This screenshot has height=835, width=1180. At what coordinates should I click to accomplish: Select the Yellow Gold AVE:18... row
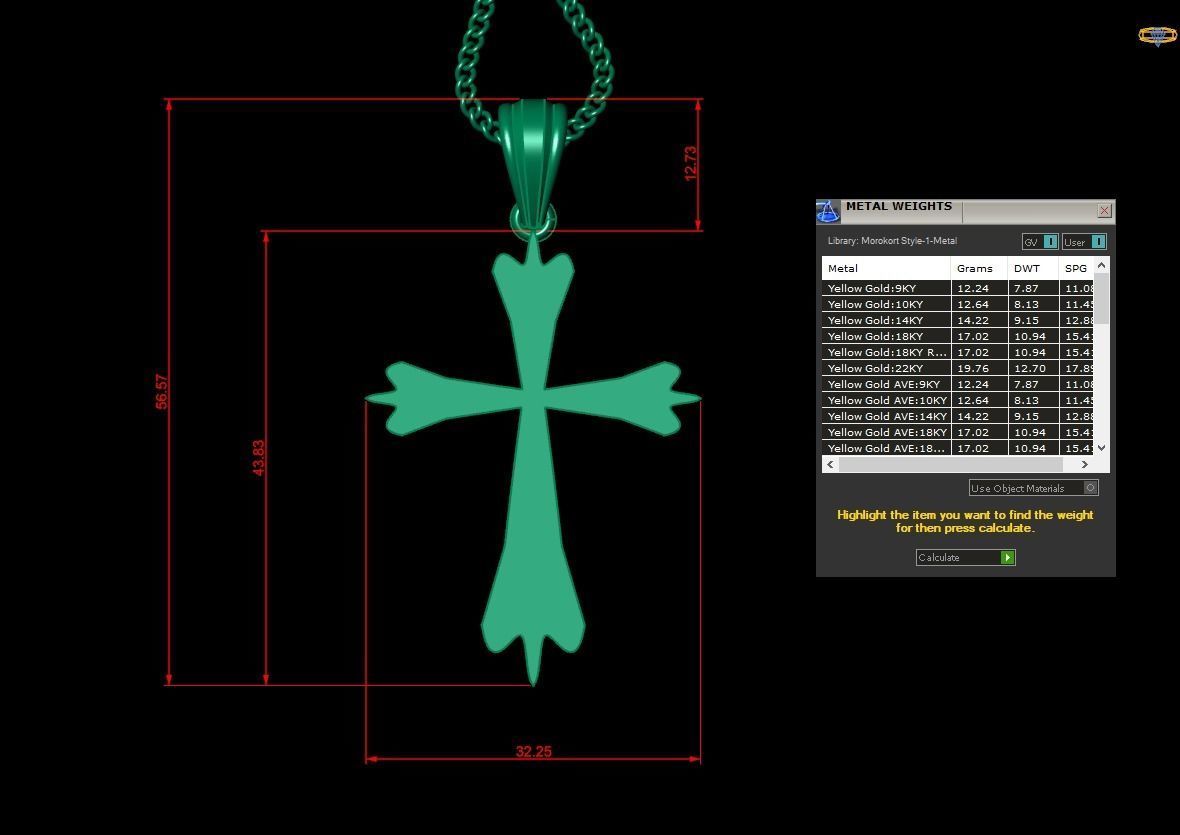coord(957,448)
